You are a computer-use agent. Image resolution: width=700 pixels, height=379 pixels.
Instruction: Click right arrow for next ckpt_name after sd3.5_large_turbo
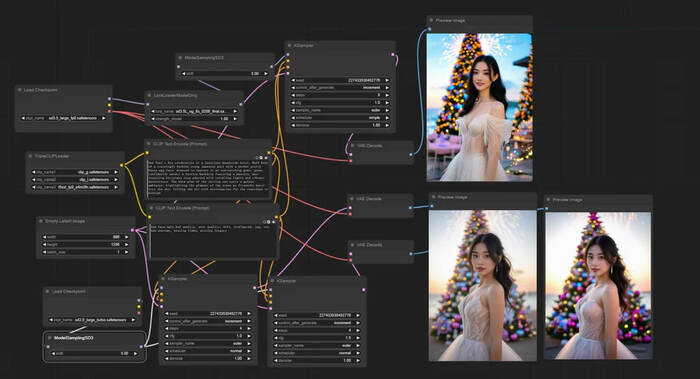pos(133,320)
